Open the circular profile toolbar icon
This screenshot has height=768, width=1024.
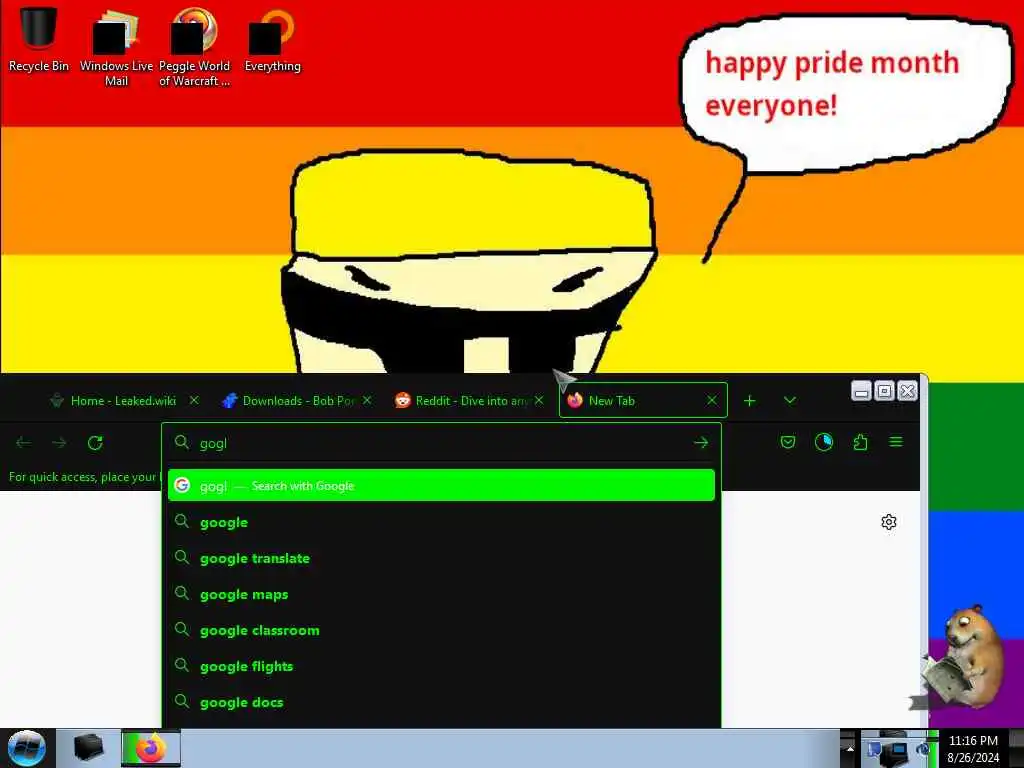(824, 443)
